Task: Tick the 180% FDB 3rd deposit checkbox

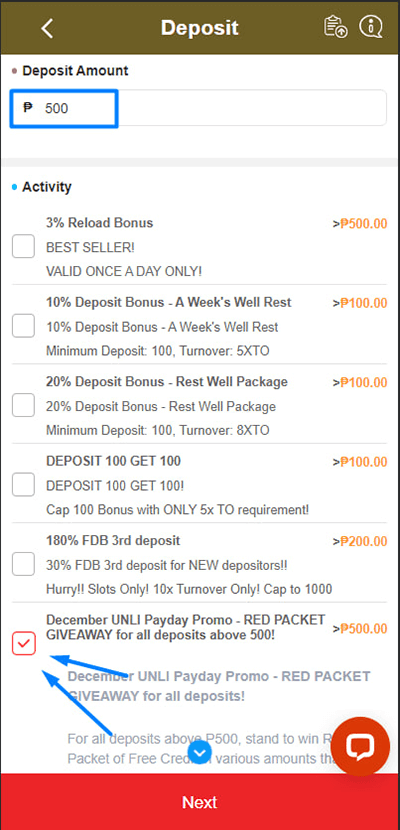Action: point(24,564)
